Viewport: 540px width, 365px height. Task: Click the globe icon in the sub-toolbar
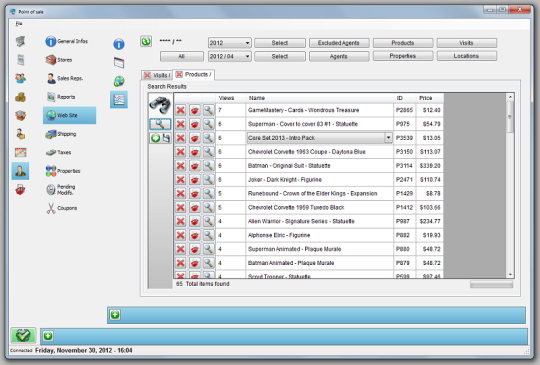tap(119, 81)
